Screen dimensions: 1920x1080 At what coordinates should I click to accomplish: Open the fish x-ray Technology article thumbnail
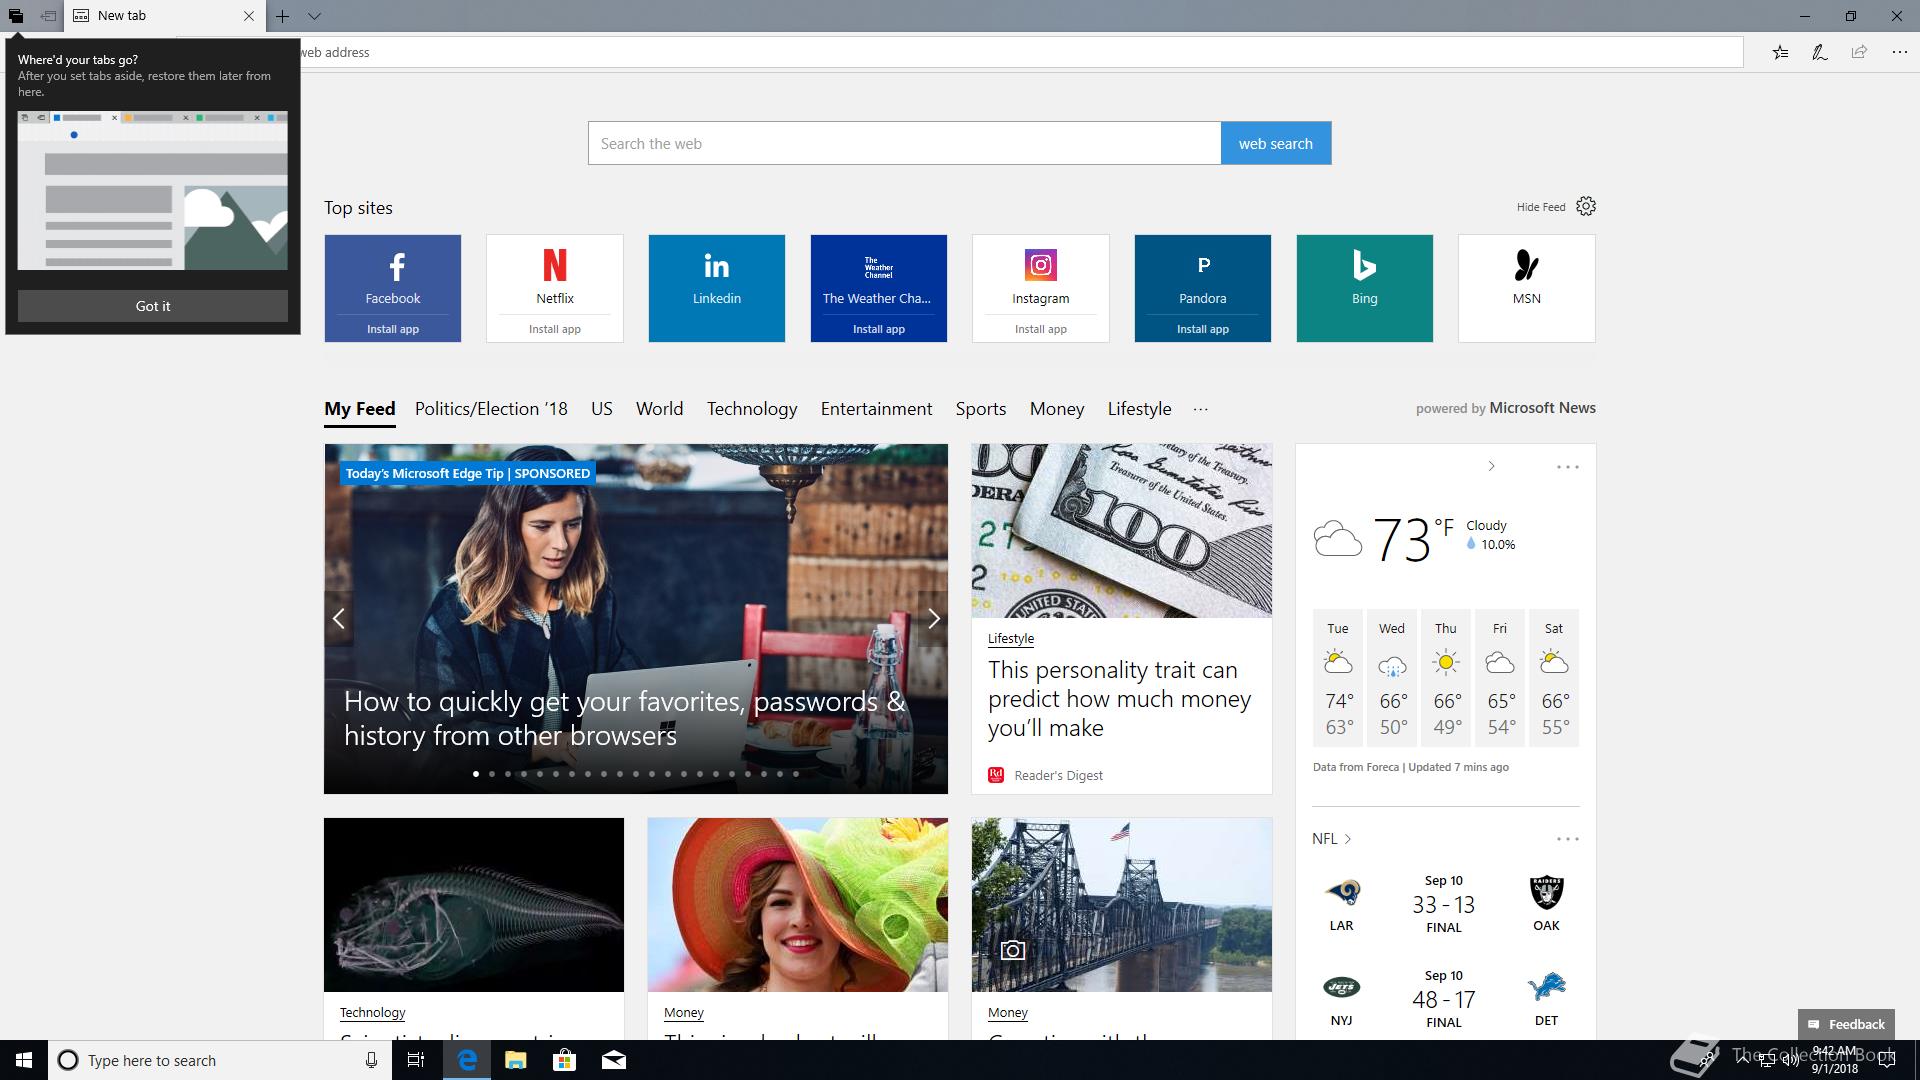click(474, 905)
